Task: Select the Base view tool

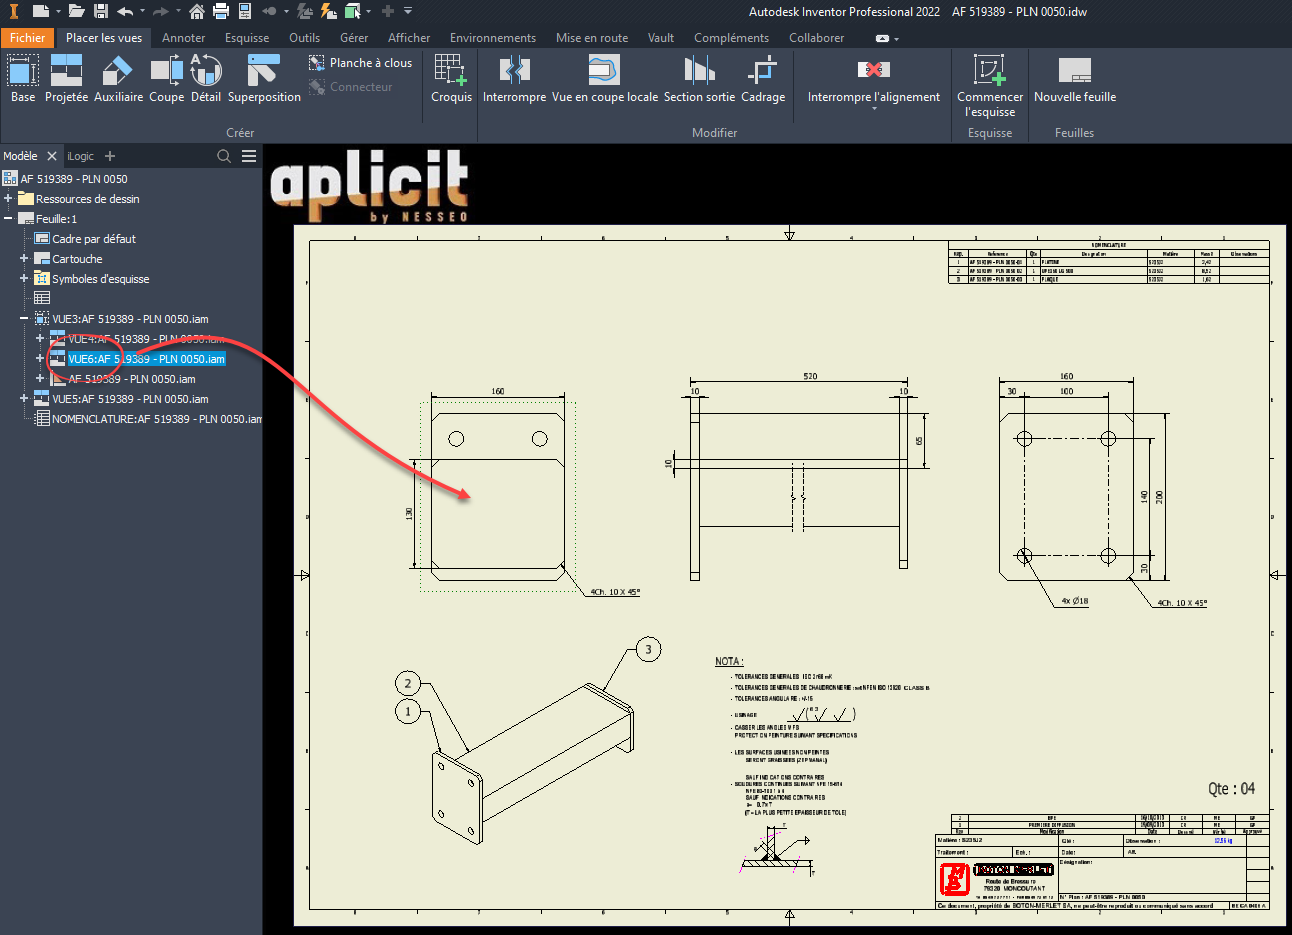Action: click(x=23, y=78)
